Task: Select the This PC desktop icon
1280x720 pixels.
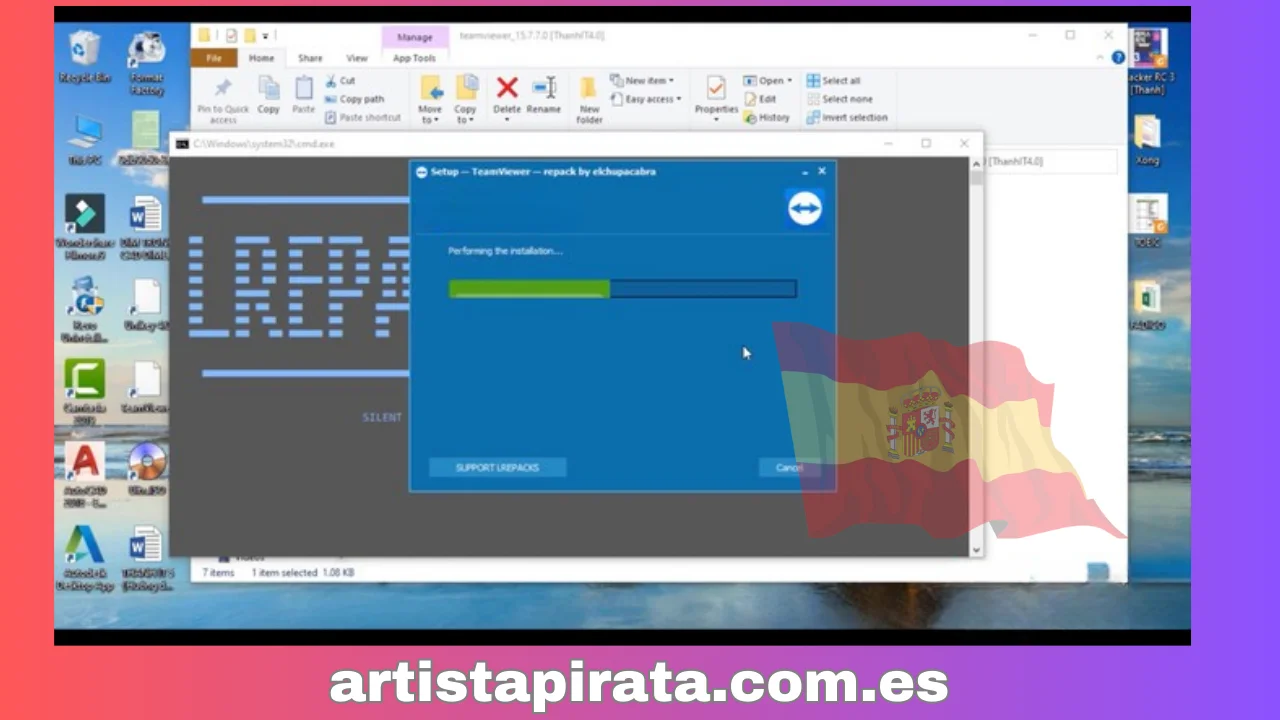Action: 84,139
